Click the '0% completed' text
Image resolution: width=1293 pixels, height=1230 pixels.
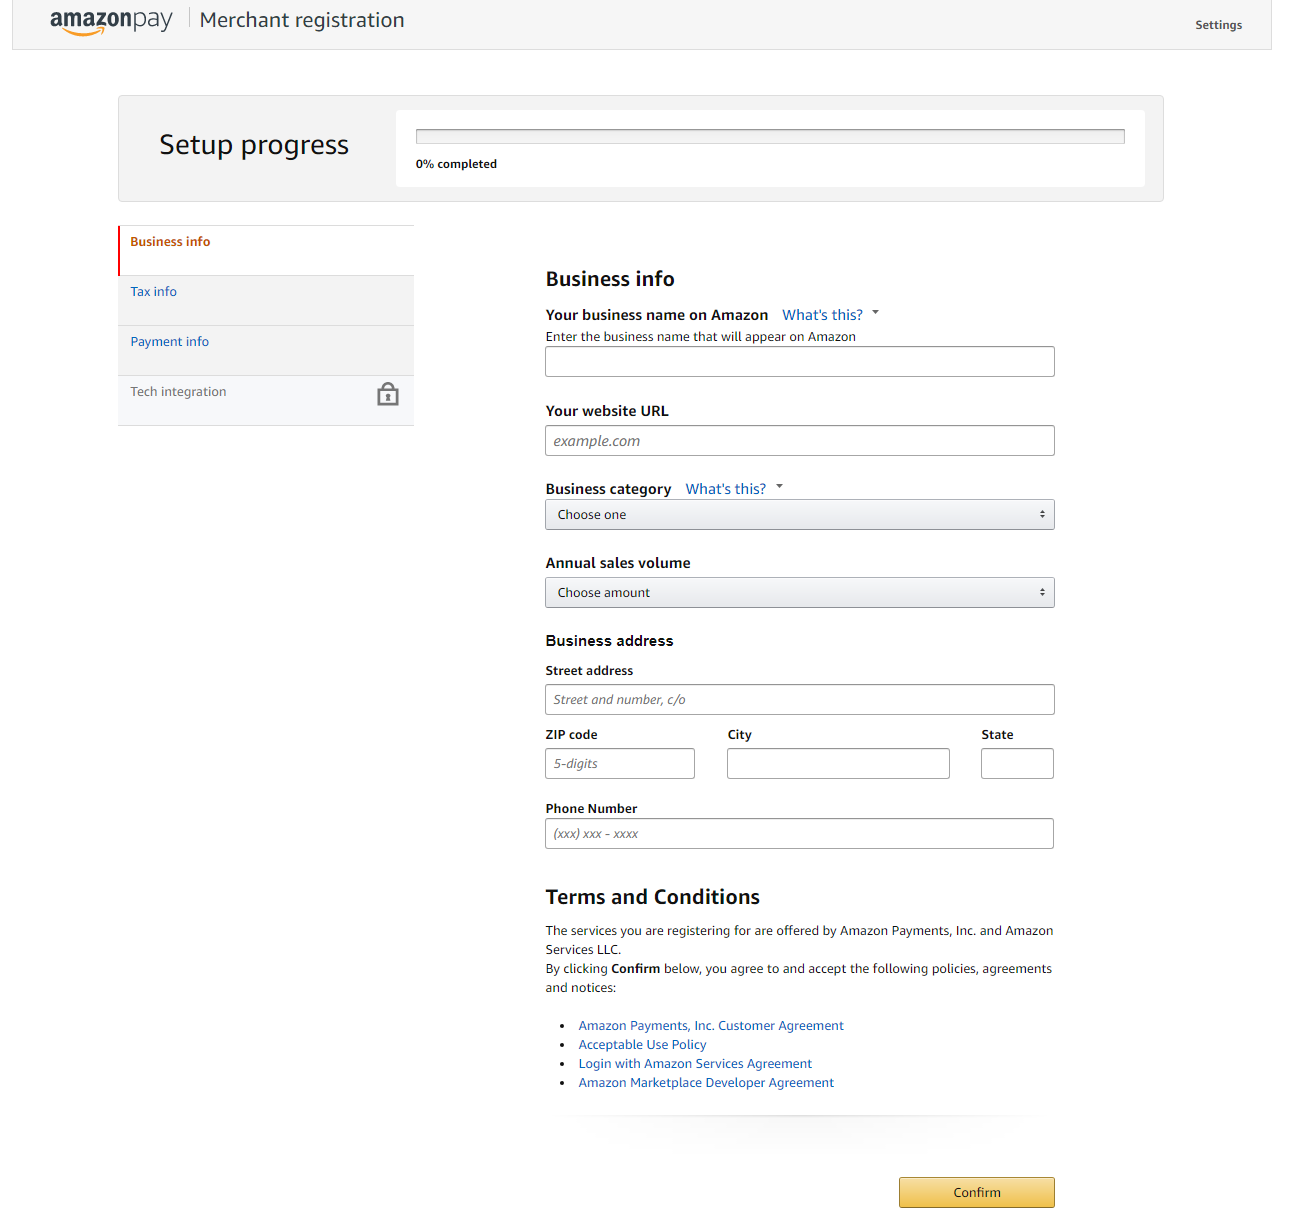coord(456,164)
